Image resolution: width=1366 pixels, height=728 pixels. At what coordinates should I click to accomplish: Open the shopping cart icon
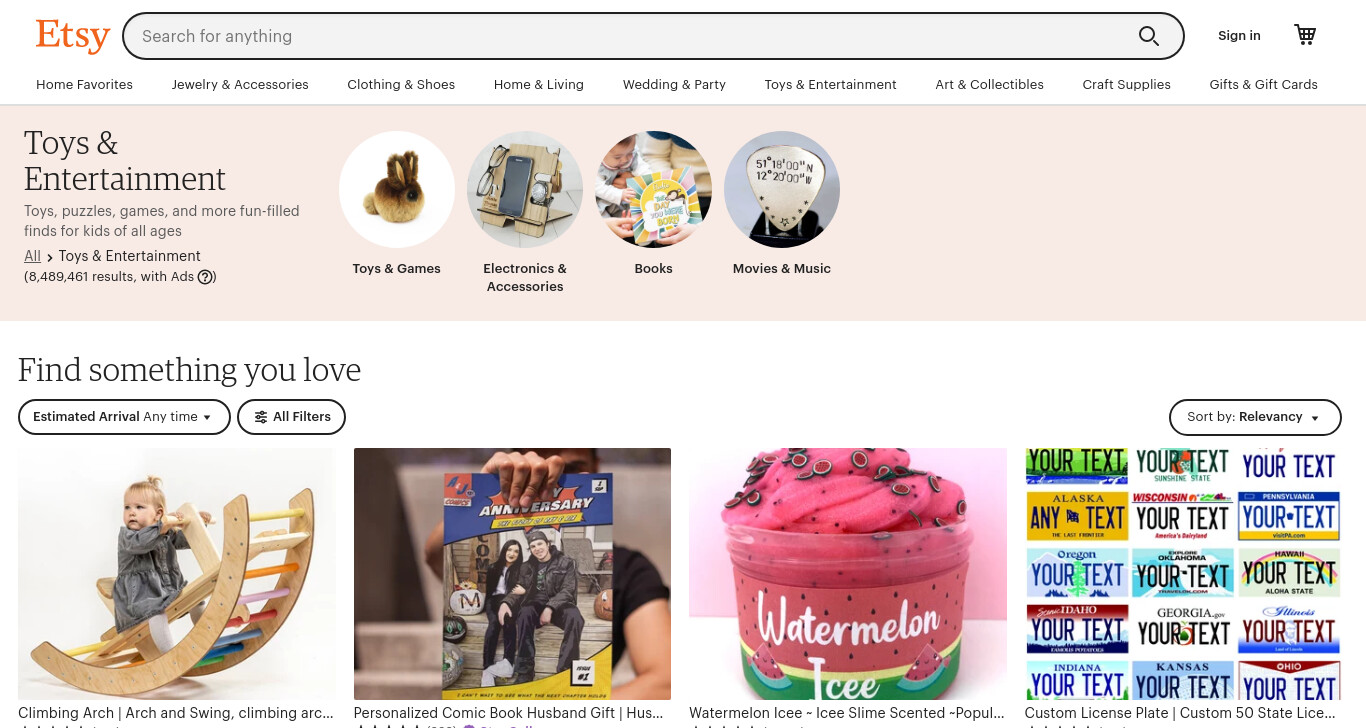pyautogui.click(x=1305, y=35)
